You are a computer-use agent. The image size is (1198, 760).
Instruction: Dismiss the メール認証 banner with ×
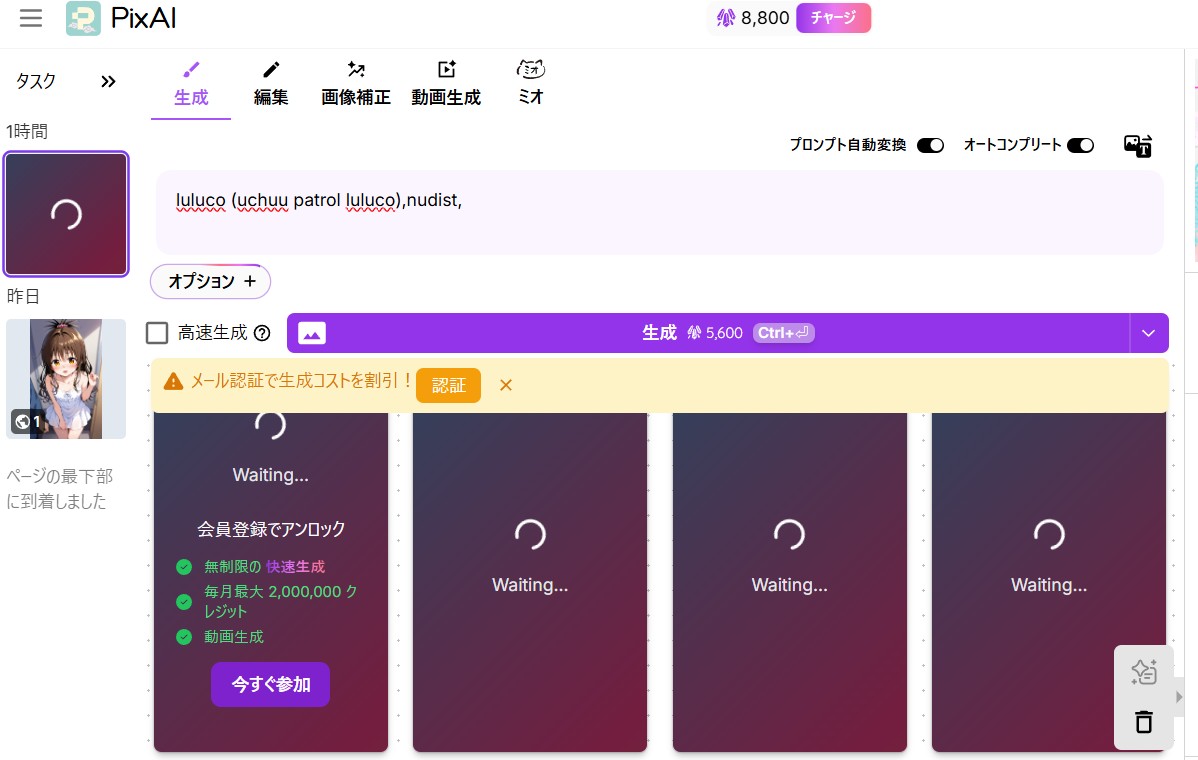coord(505,385)
